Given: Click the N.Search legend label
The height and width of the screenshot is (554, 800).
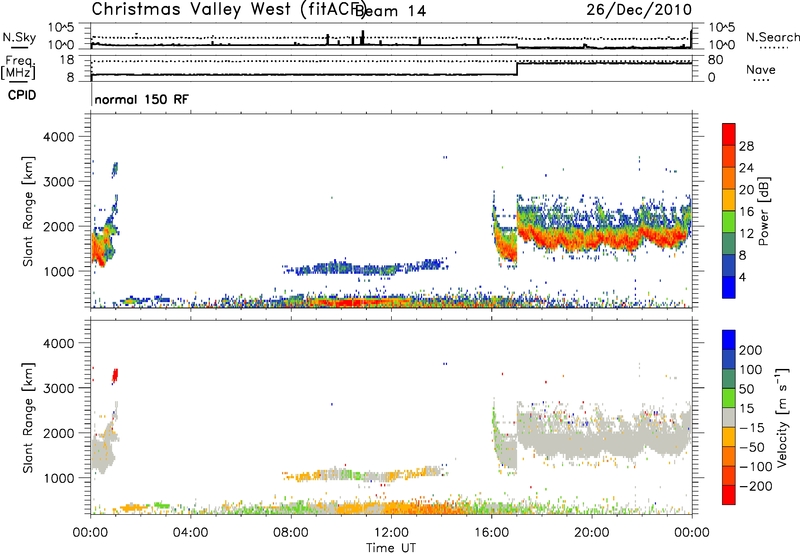Looking at the screenshot, I should tap(772, 37).
